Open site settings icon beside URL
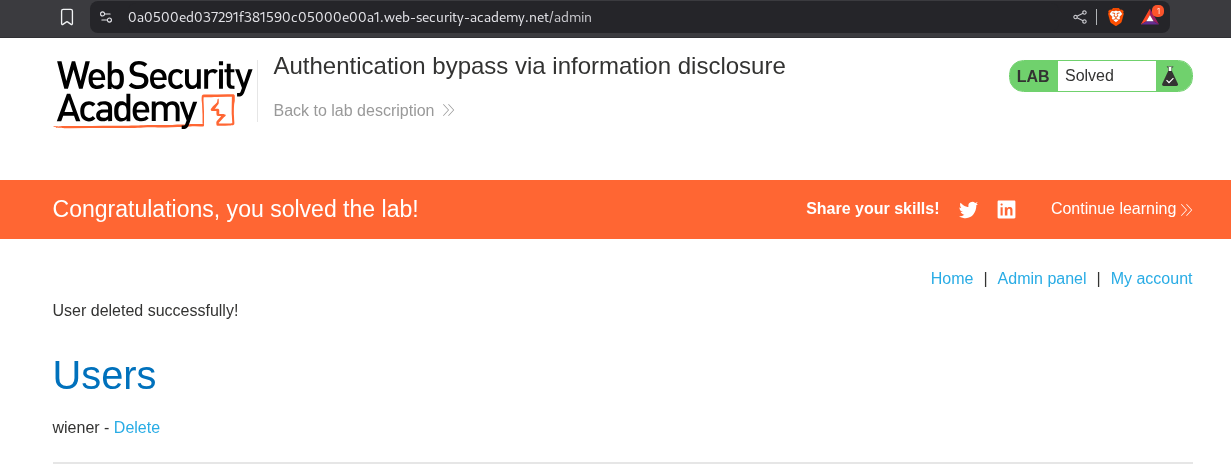The image size is (1231, 468). pos(106,17)
